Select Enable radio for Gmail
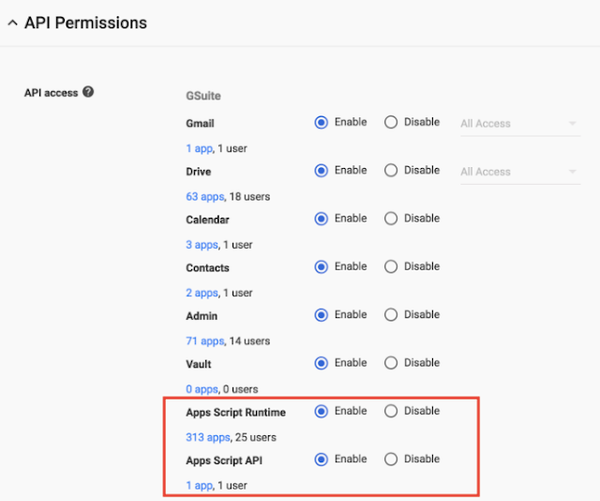 point(321,122)
